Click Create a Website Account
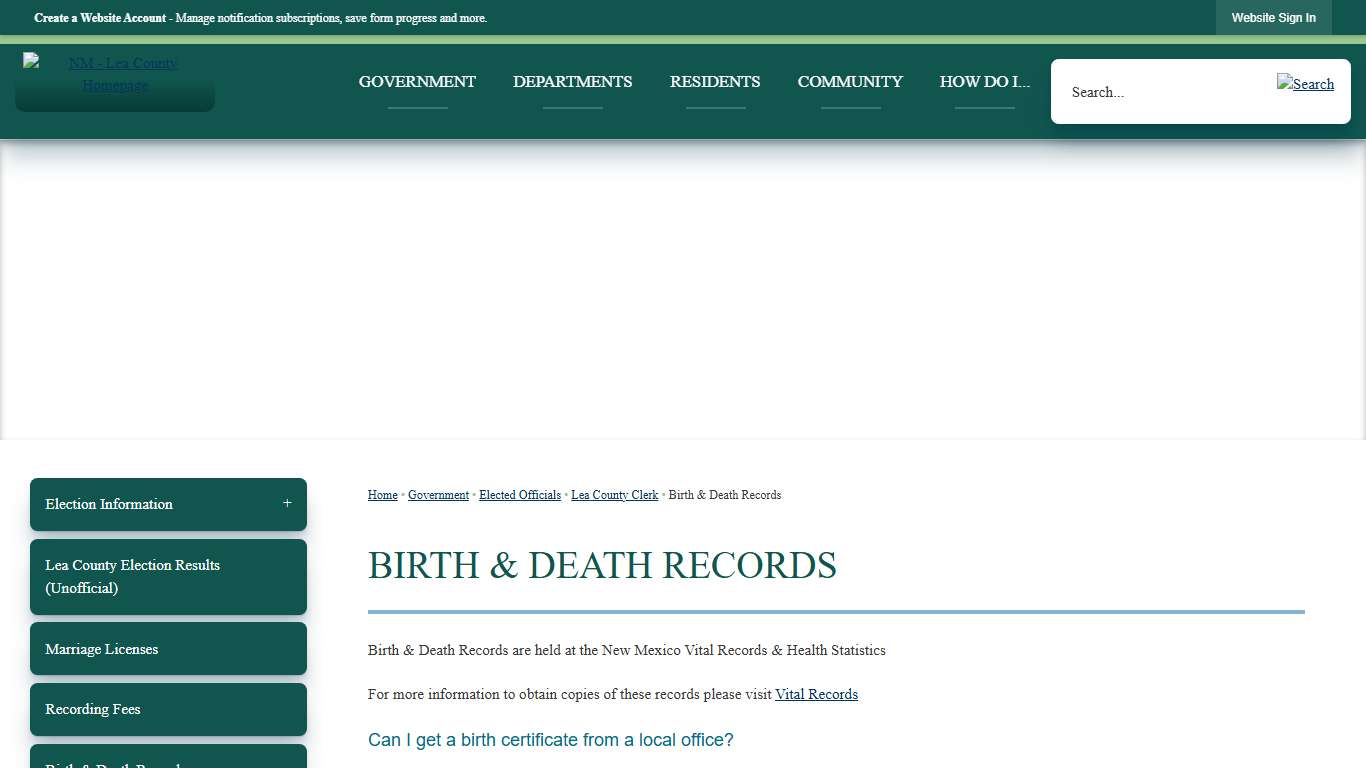This screenshot has width=1366, height=768. point(99,18)
